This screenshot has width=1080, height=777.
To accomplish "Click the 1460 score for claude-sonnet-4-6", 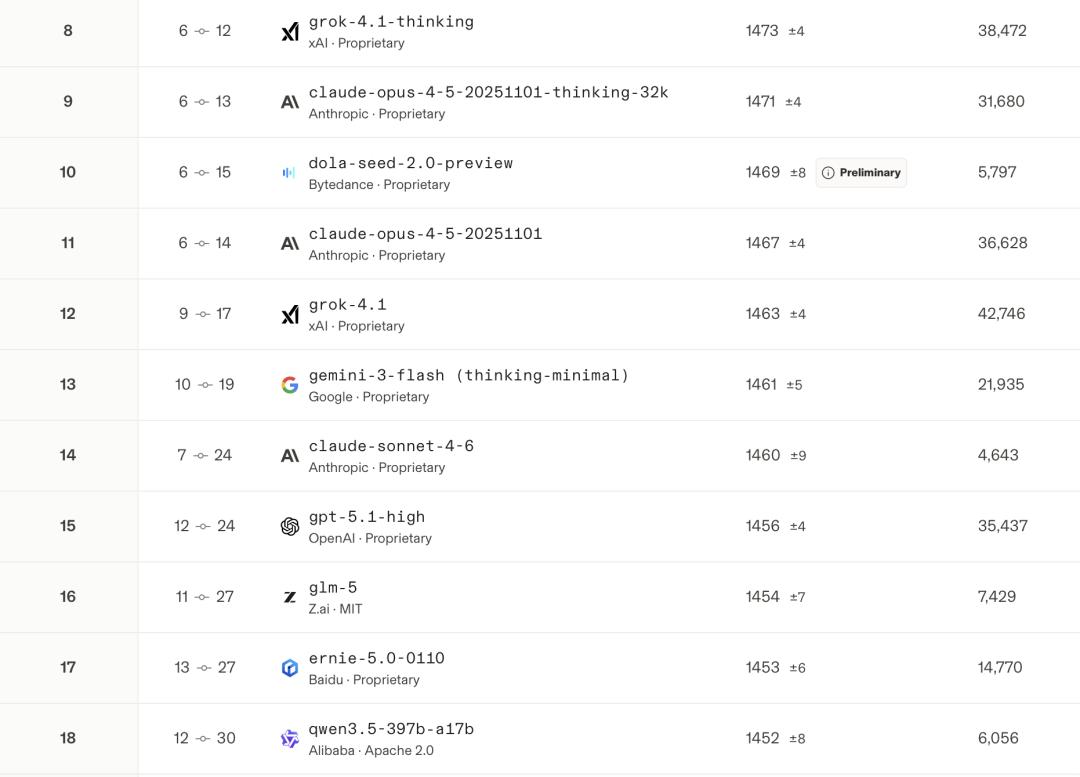I will (x=763, y=455).
